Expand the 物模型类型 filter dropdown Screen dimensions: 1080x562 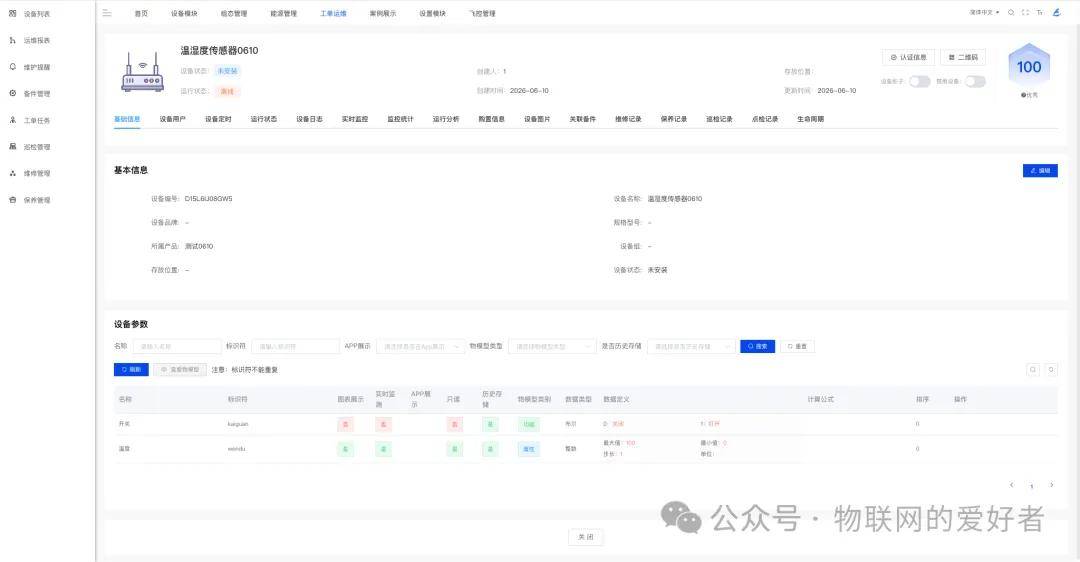coord(552,346)
